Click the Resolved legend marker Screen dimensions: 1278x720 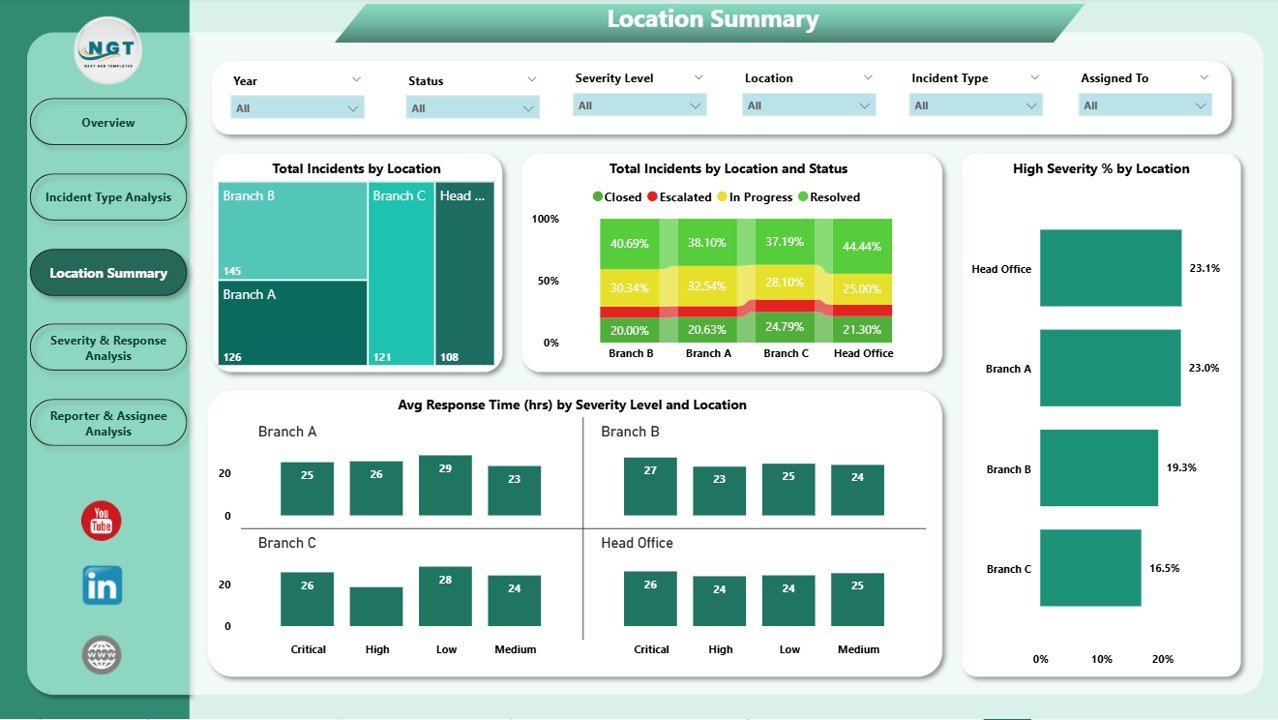[804, 198]
